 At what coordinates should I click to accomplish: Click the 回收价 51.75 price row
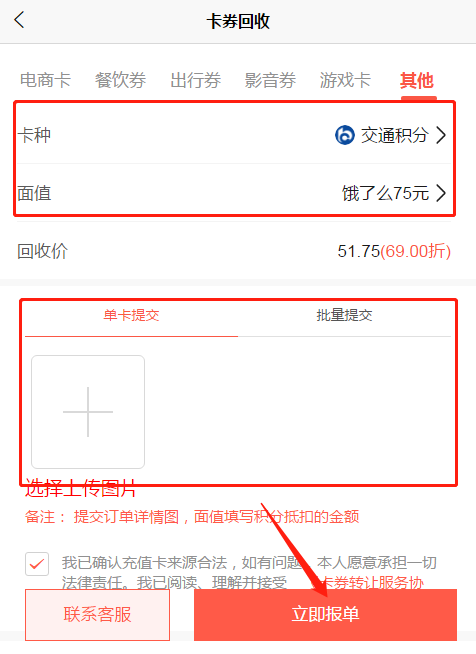tap(234, 251)
